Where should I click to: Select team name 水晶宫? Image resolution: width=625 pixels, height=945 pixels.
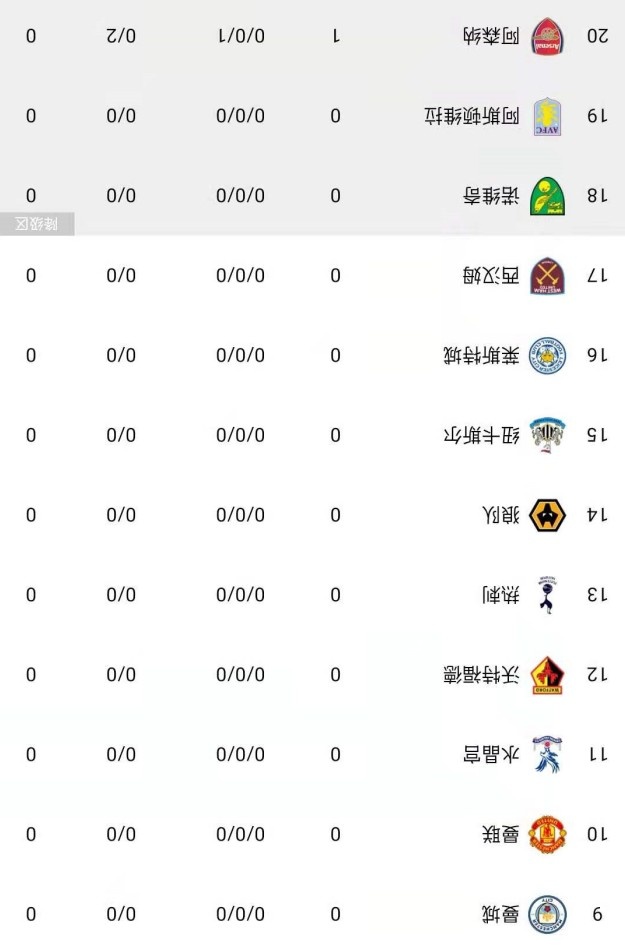491,755
